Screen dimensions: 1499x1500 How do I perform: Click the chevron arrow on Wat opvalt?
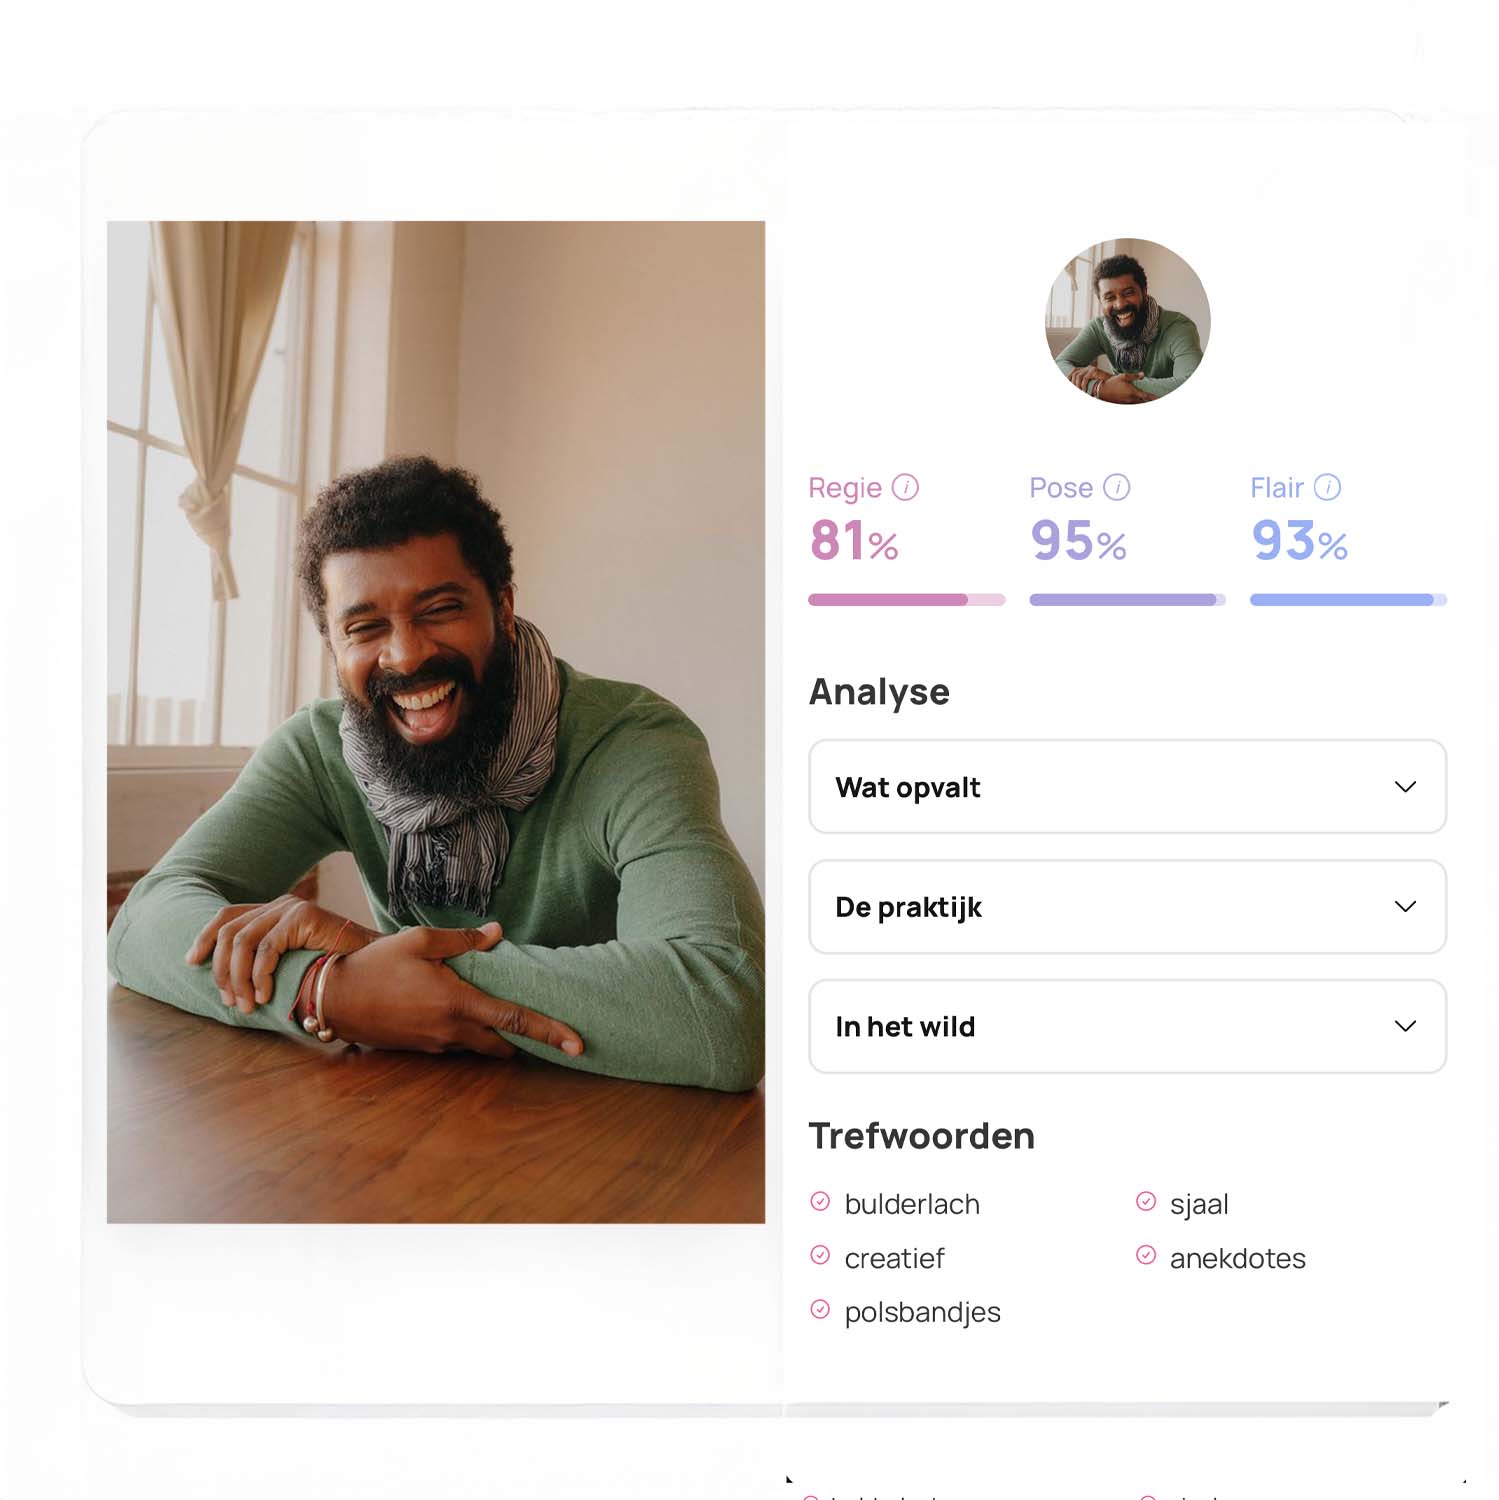click(x=1405, y=787)
